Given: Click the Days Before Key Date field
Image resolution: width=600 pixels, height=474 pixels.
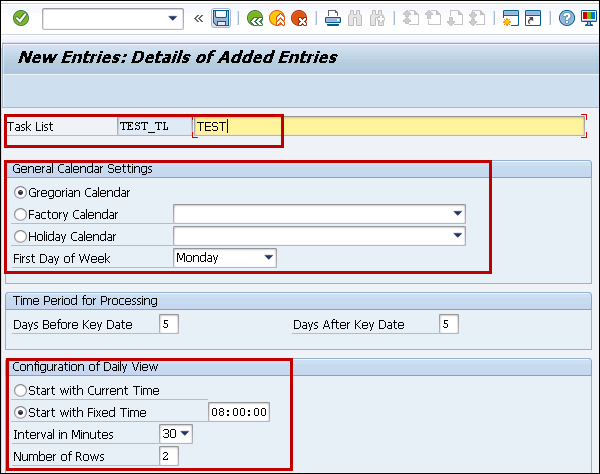Looking at the screenshot, I should click(x=169, y=324).
